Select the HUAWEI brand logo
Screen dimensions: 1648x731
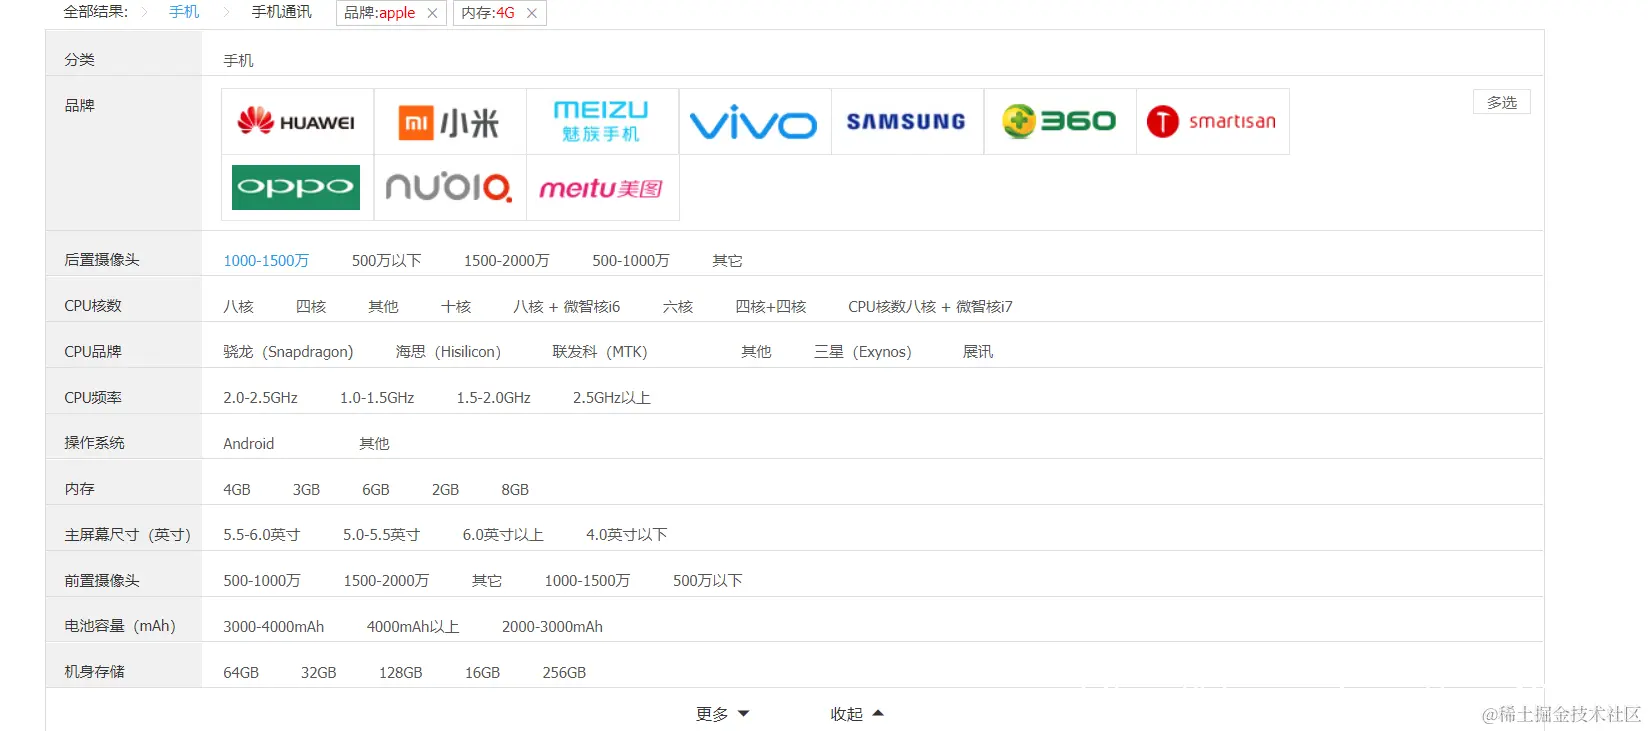click(297, 122)
